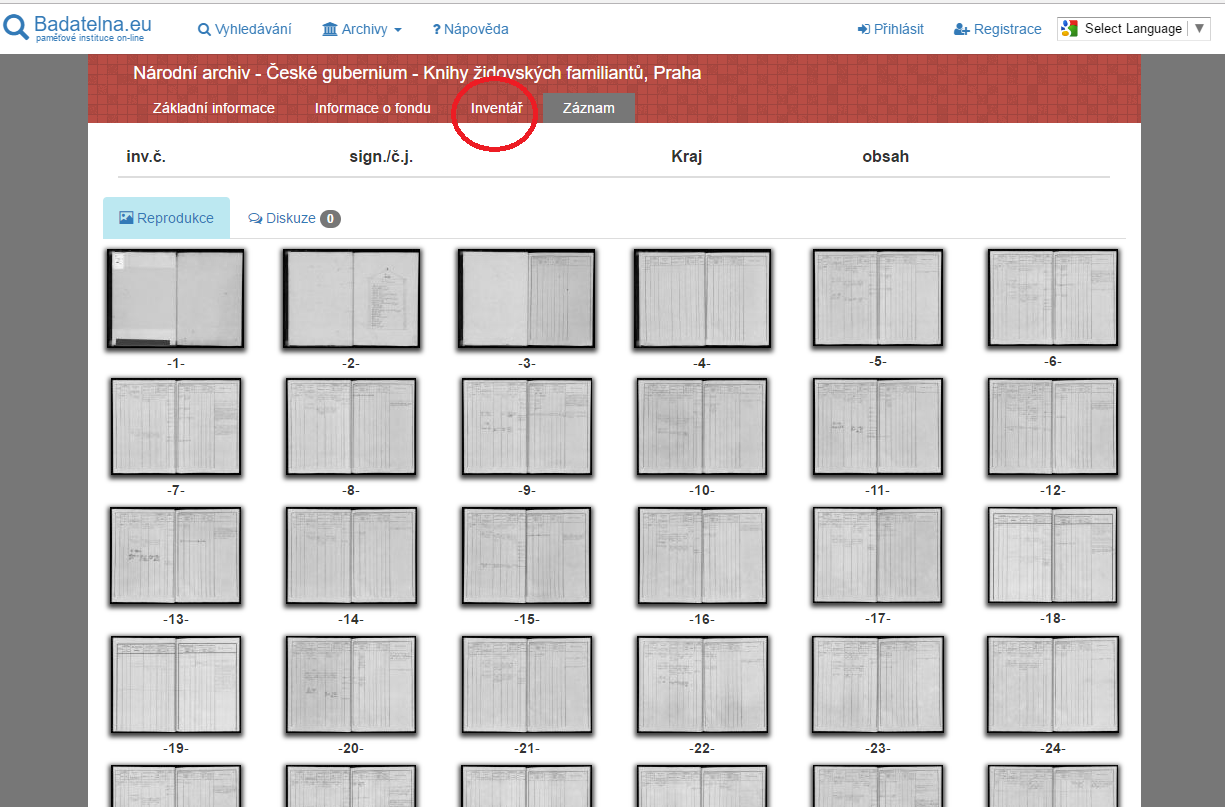The width and height of the screenshot is (1225, 807).
Task: Click the Národní archiv fond title
Action: (x=417, y=73)
